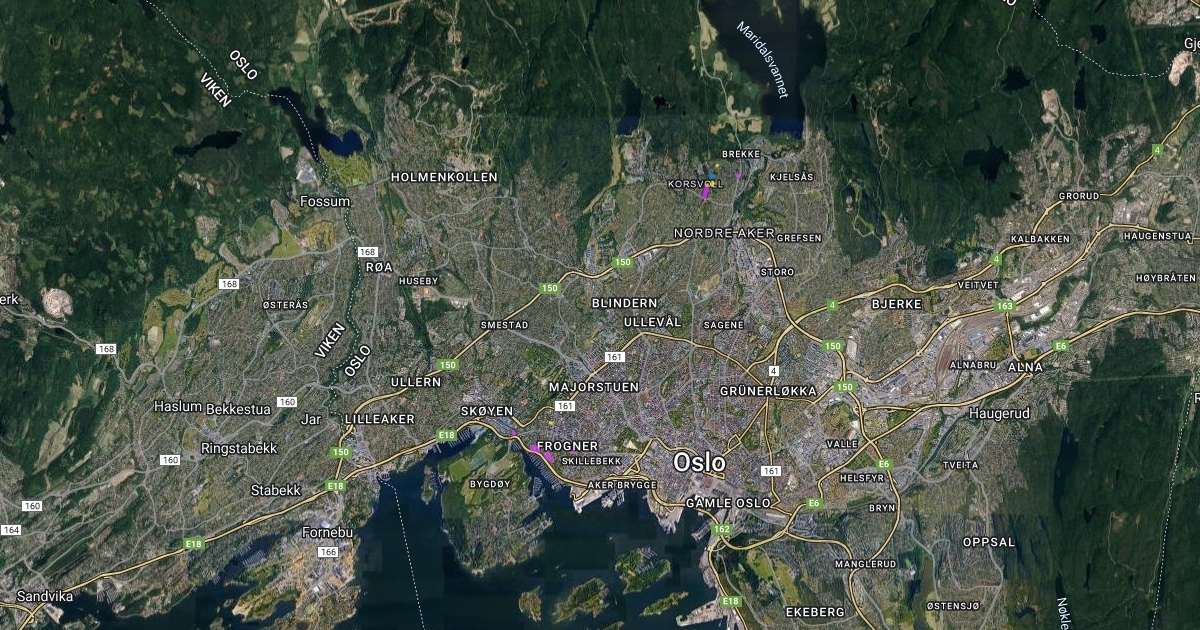Select the Nordre Aker district label
Image resolution: width=1200 pixels, height=630 pixels.
click(725, 233)
